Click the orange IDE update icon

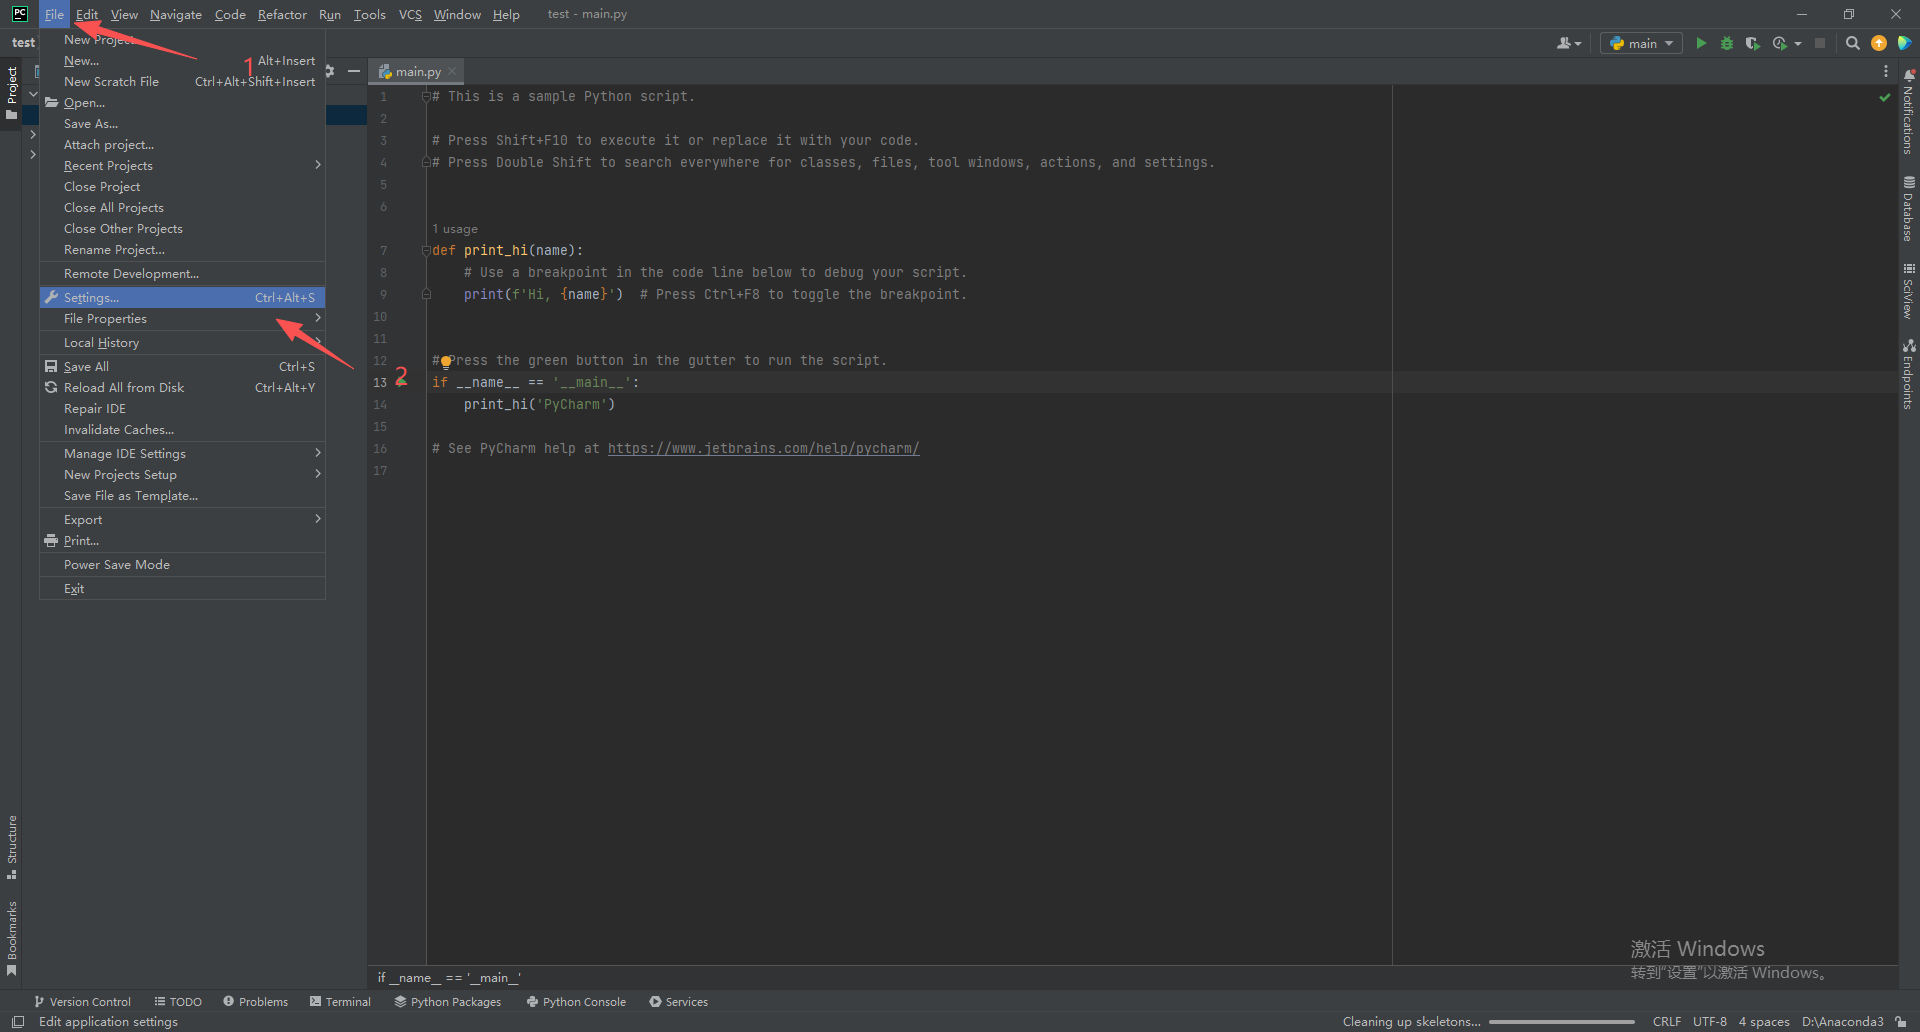(1879, 43)
